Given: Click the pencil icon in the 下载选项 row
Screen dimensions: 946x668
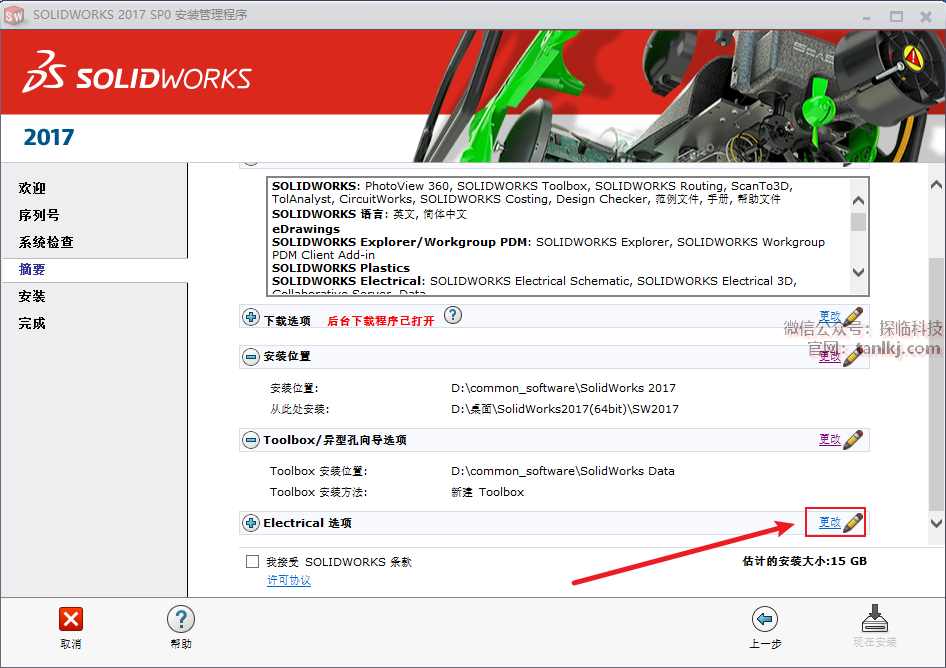Looking at the screenshot, I should (853, 318).
